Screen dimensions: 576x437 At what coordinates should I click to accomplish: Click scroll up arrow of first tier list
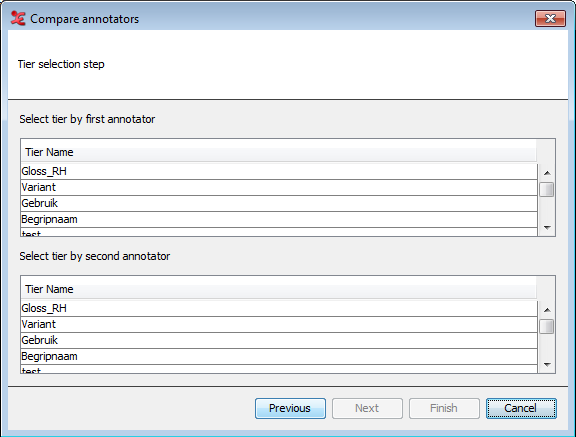point(547,173)
